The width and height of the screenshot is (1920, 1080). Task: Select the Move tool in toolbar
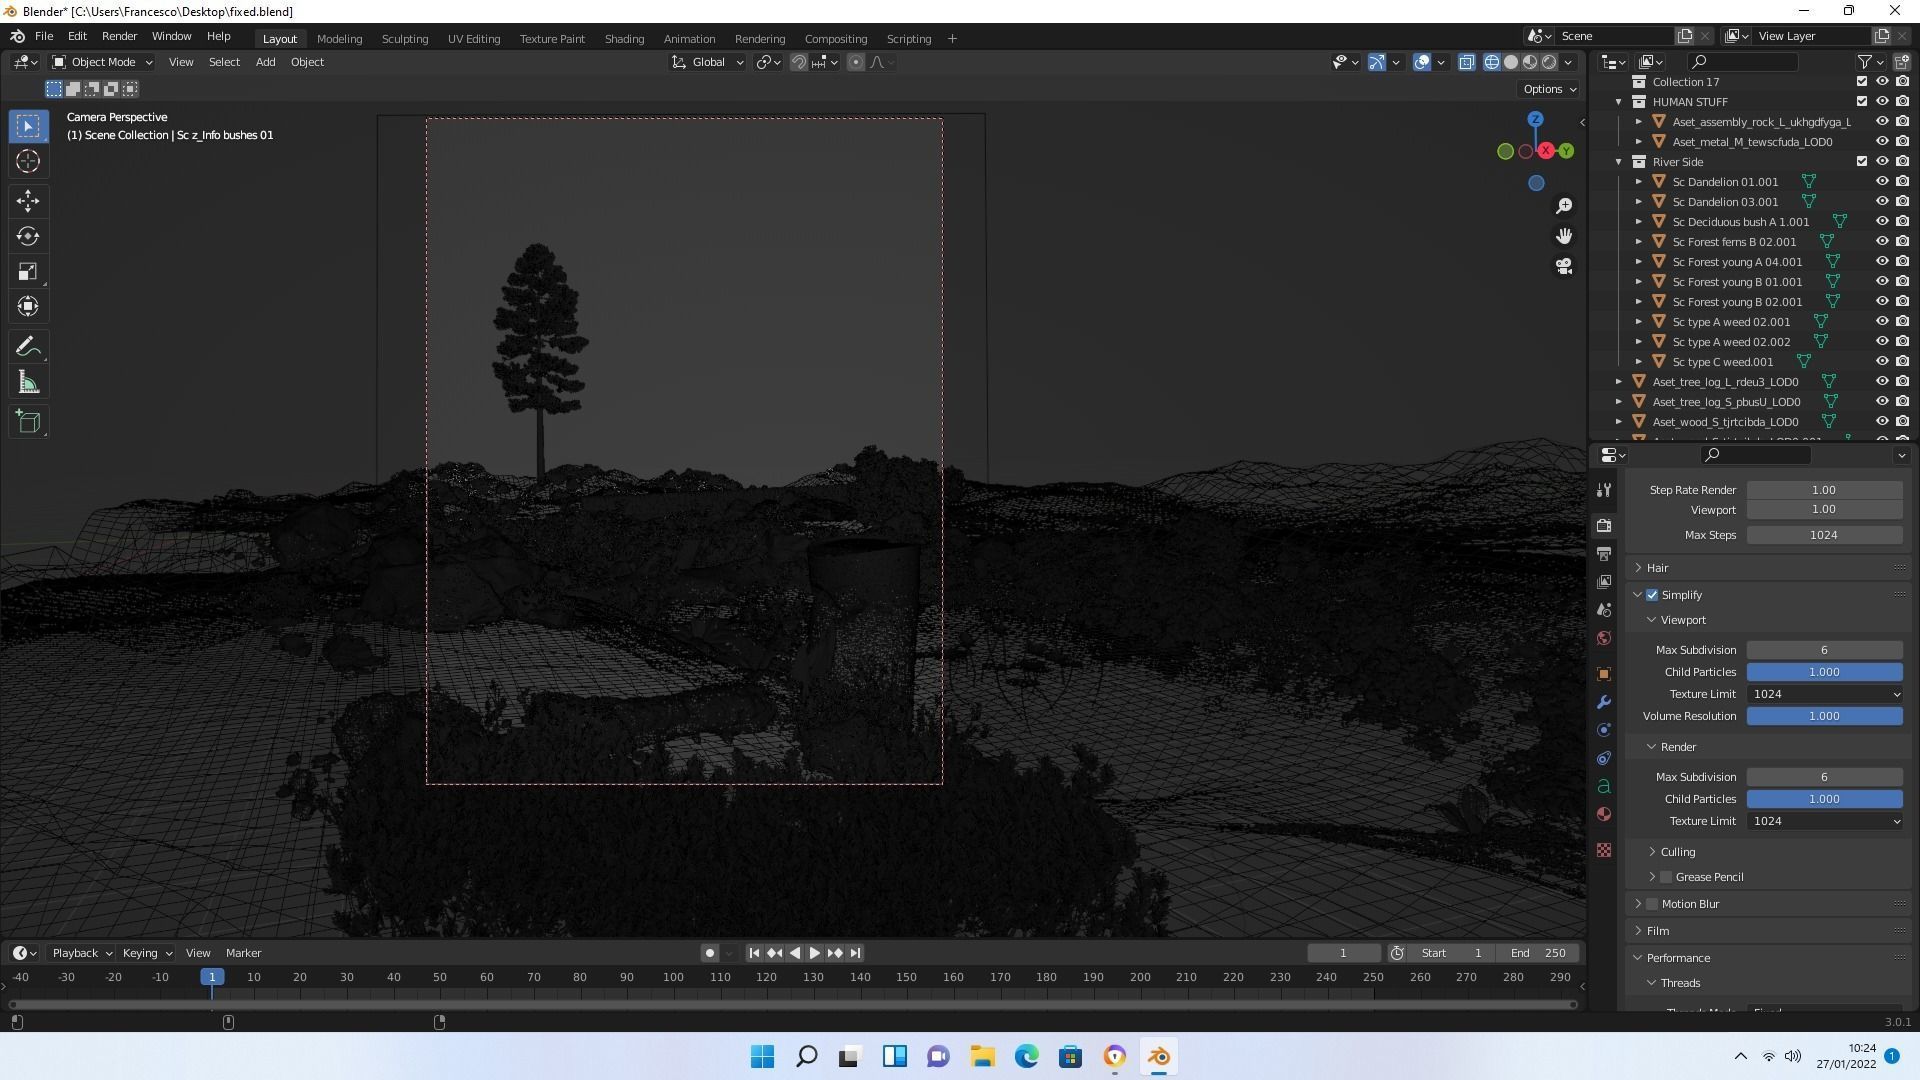(x=28, y=200)
